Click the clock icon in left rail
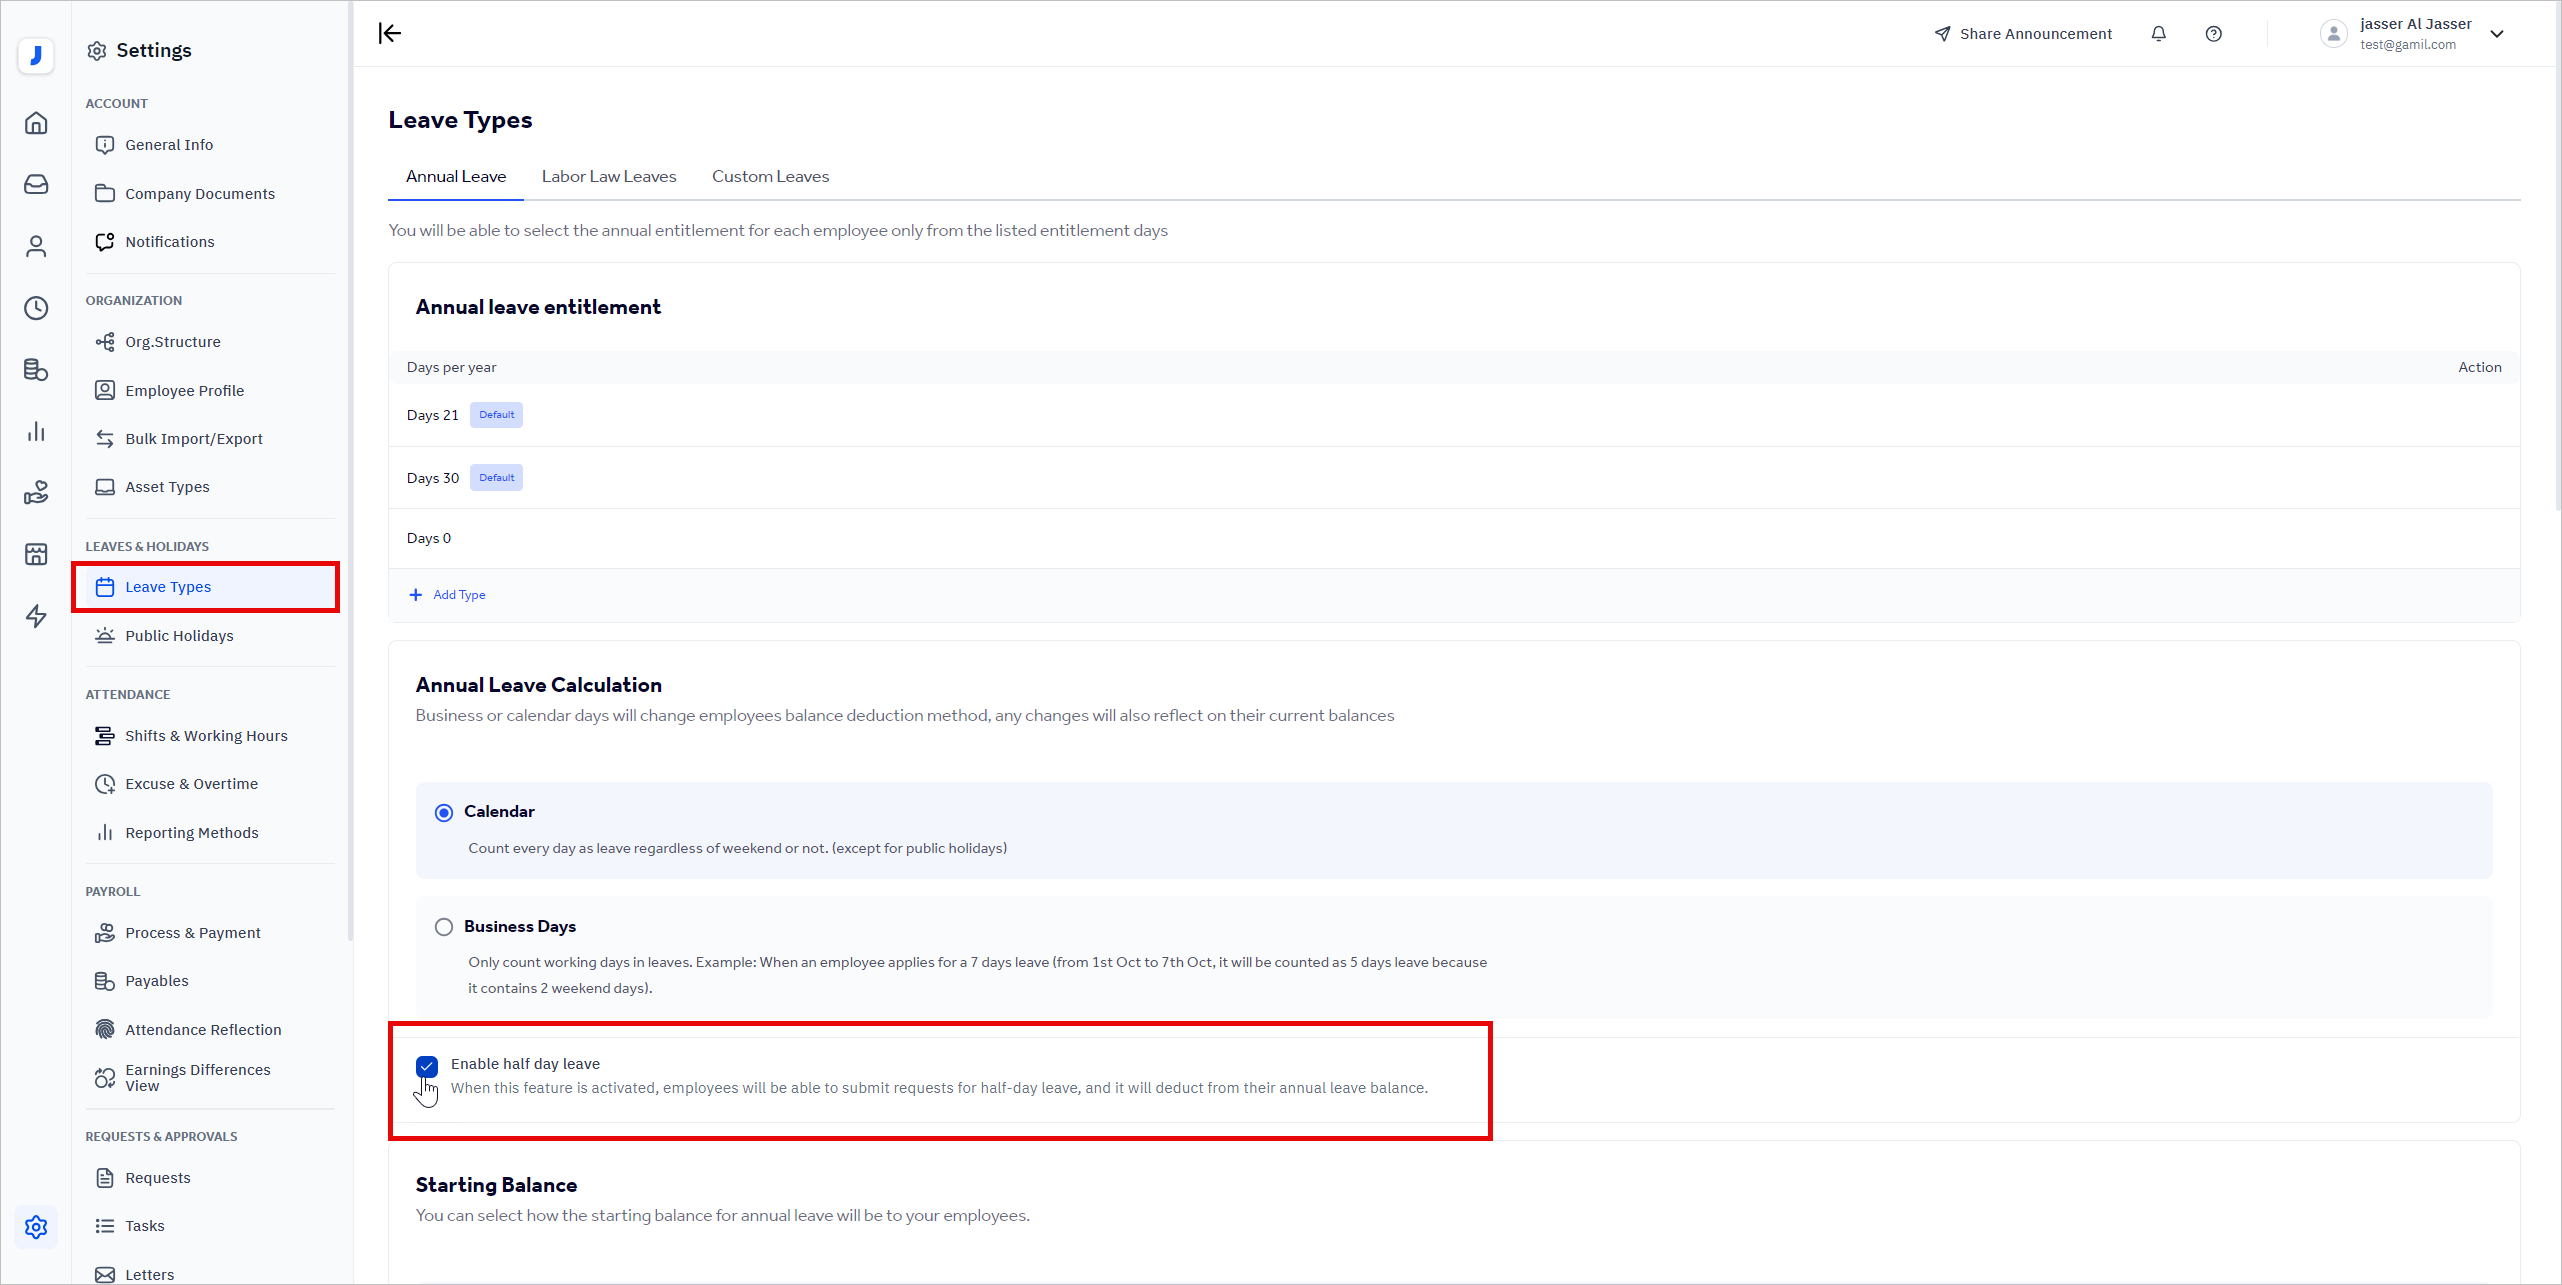The width and height of the screenshot is (2562, 1285). 36,308
